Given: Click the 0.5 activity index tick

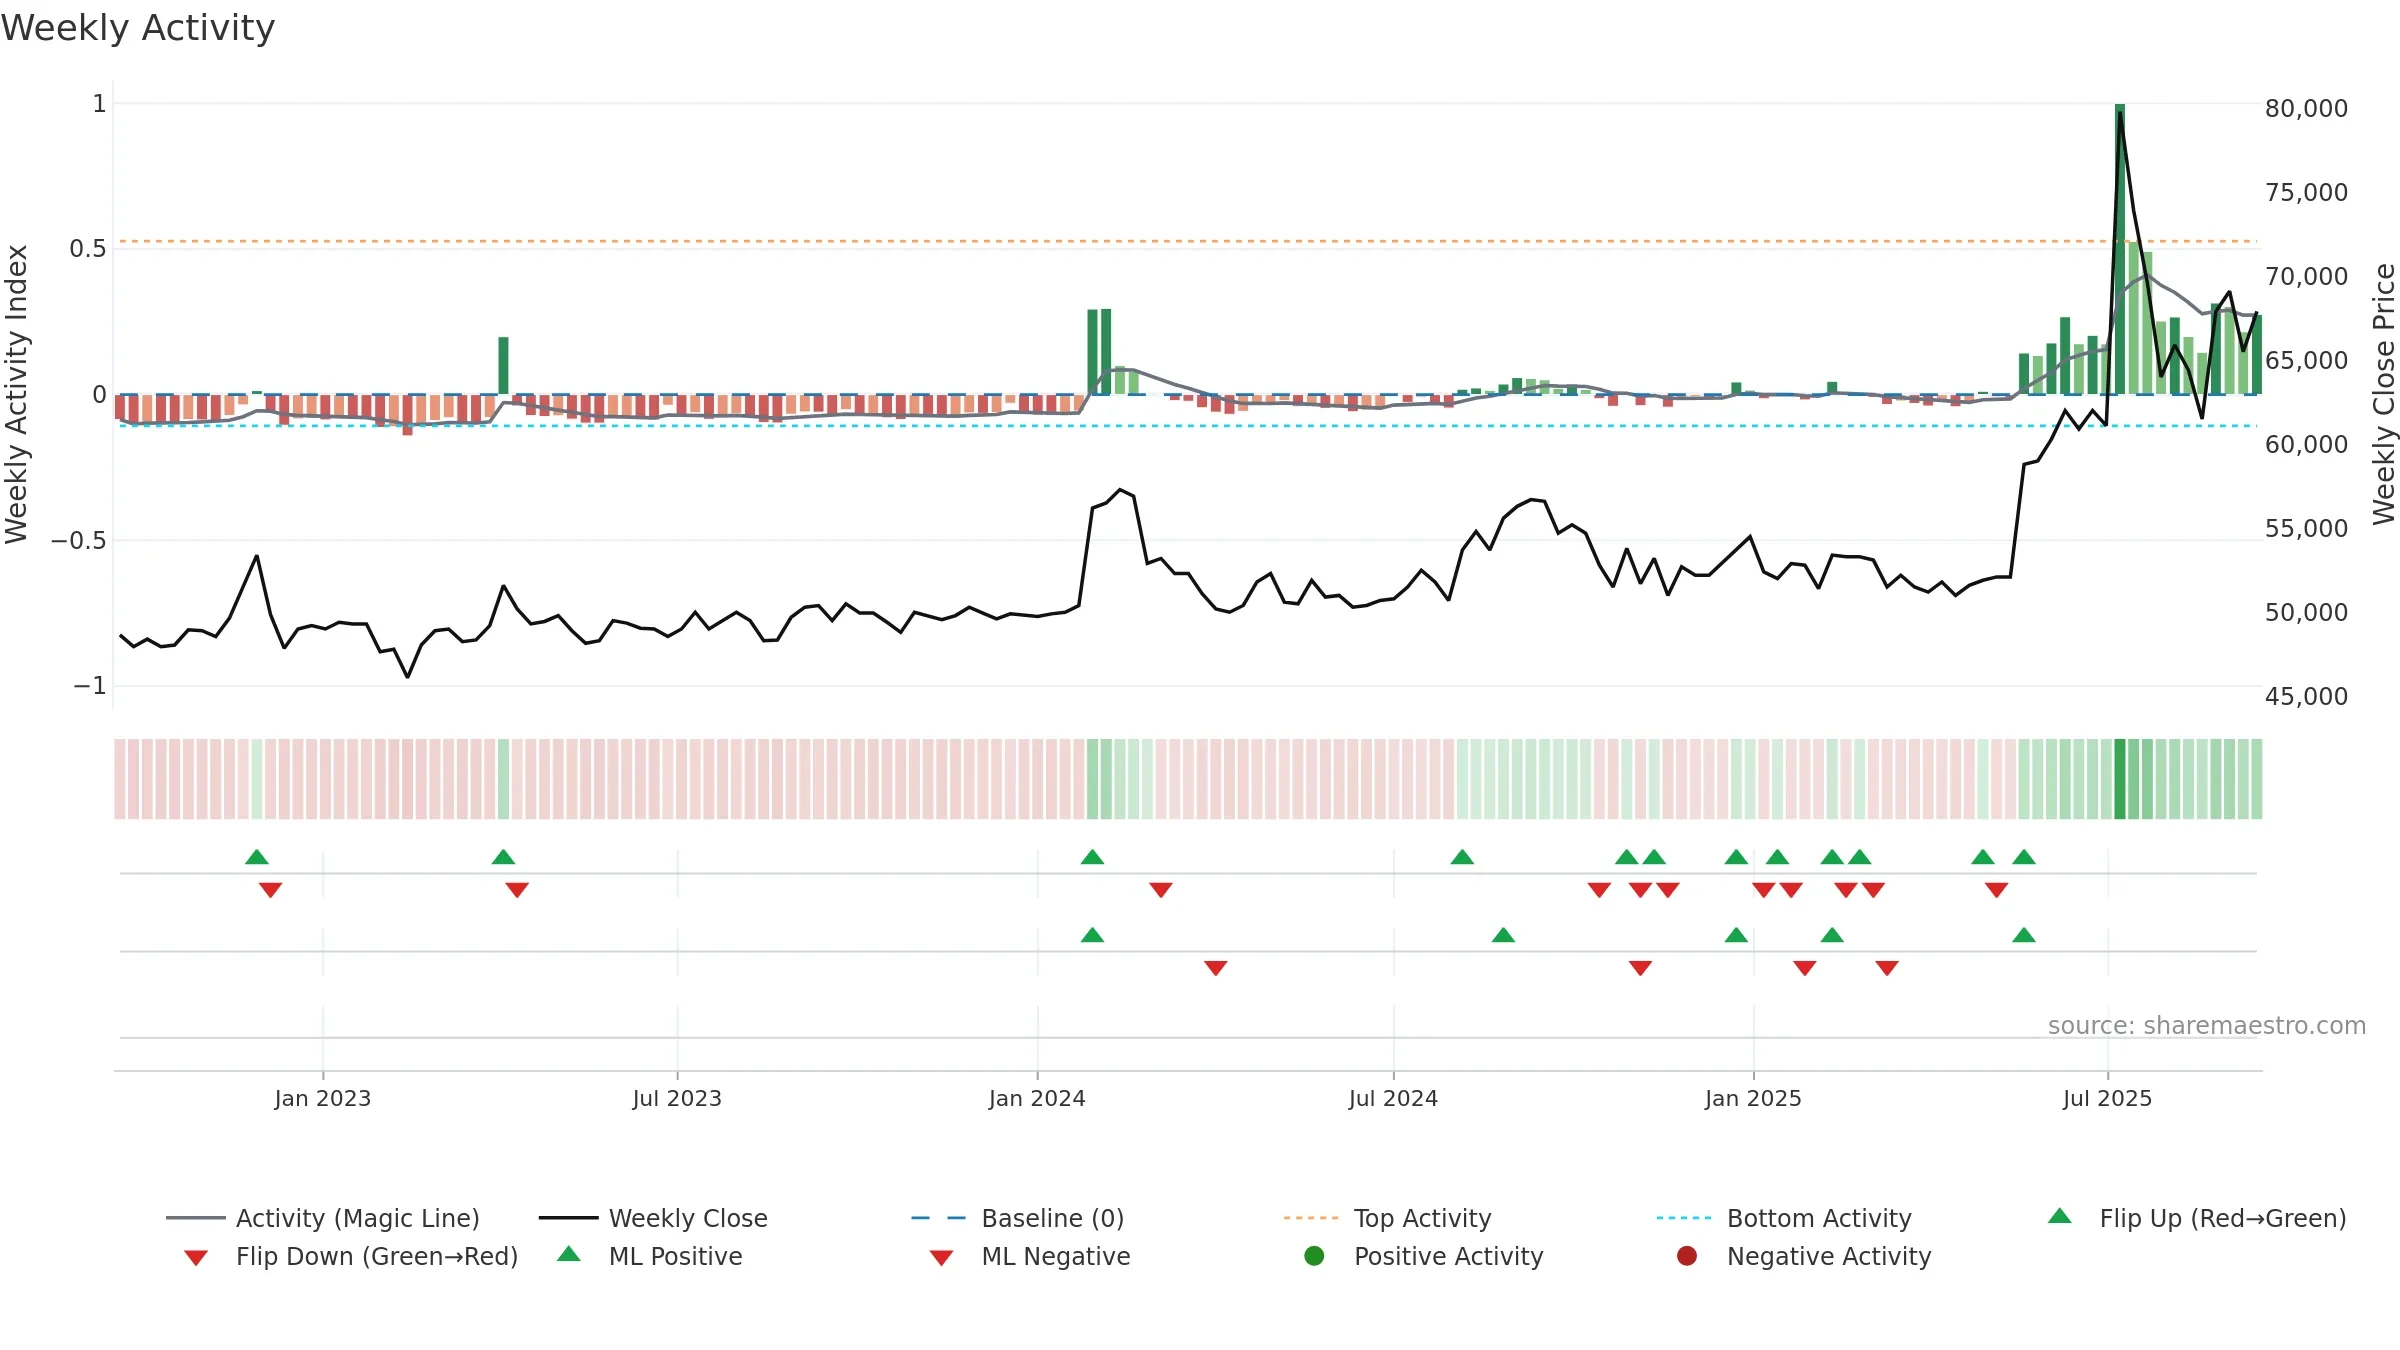Looking at the screenshot, I should [x=88, y=248].
